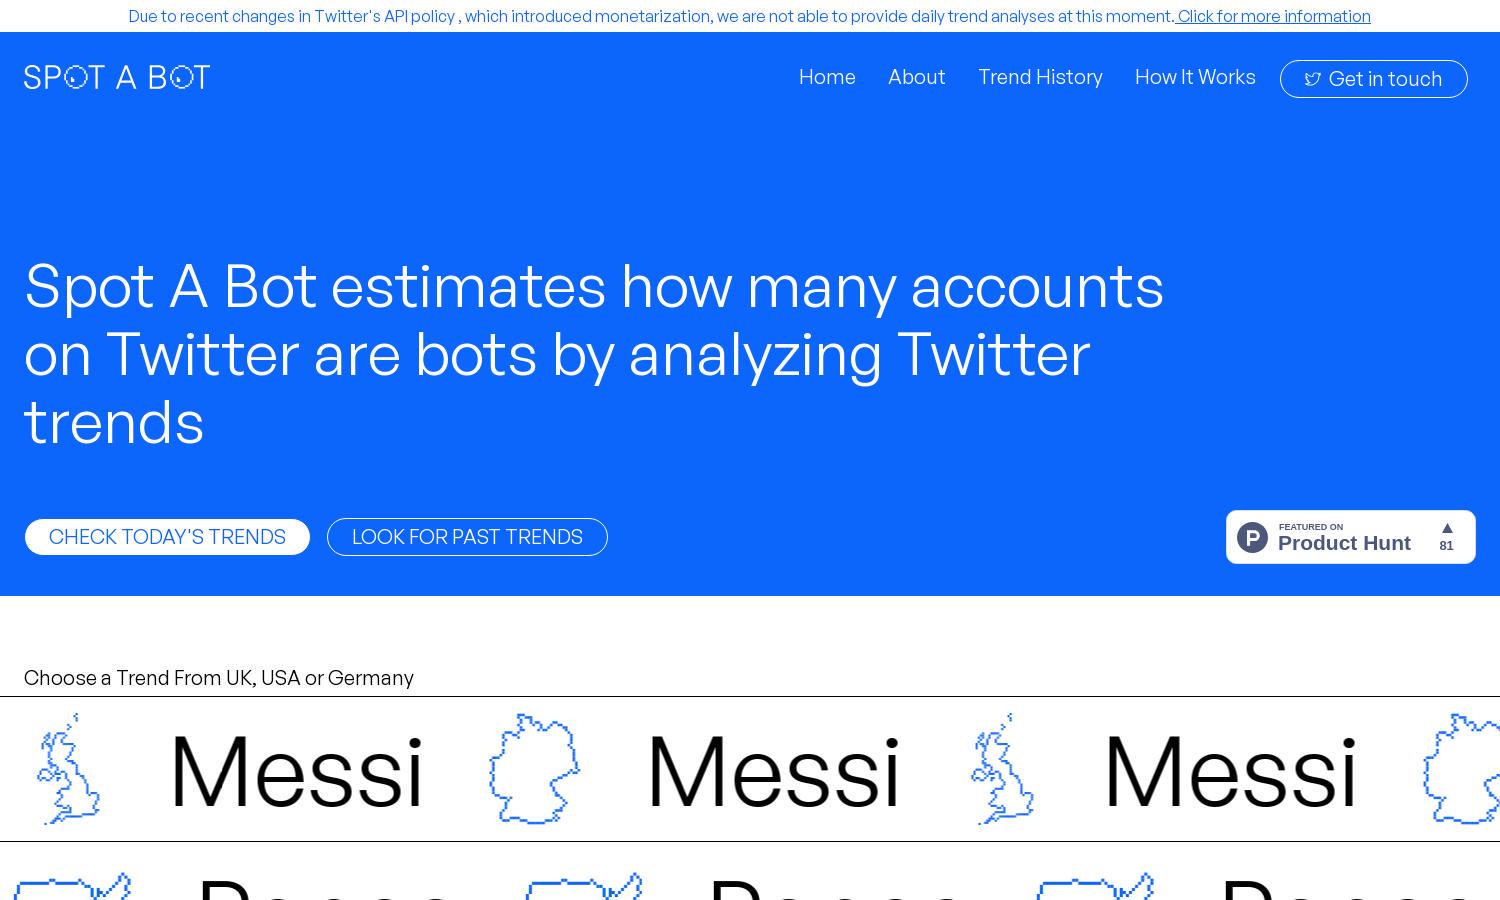Viewport: 1500px width, 900px height.
Task: Open How It Works
Action: (x=1195, y=77)
